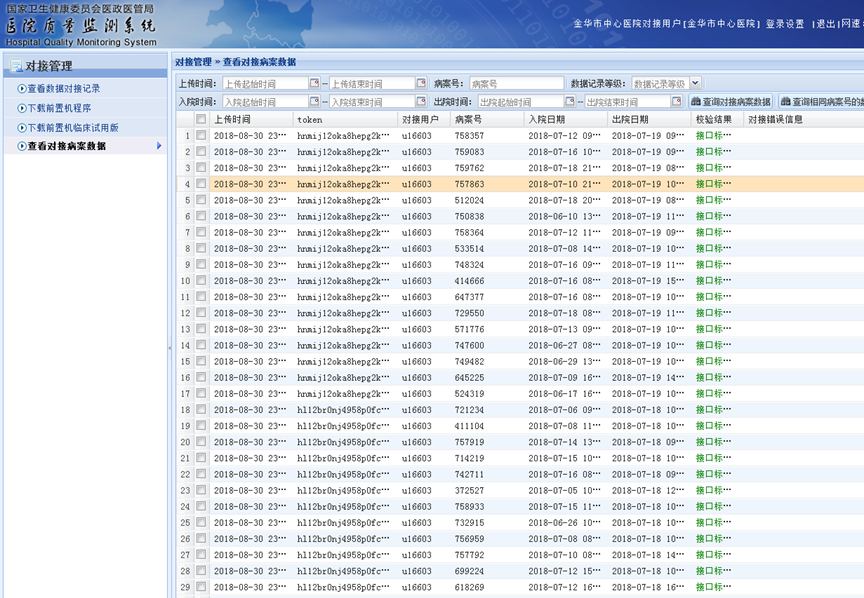Click the 查询相同病案号 button

pos(821,101)
